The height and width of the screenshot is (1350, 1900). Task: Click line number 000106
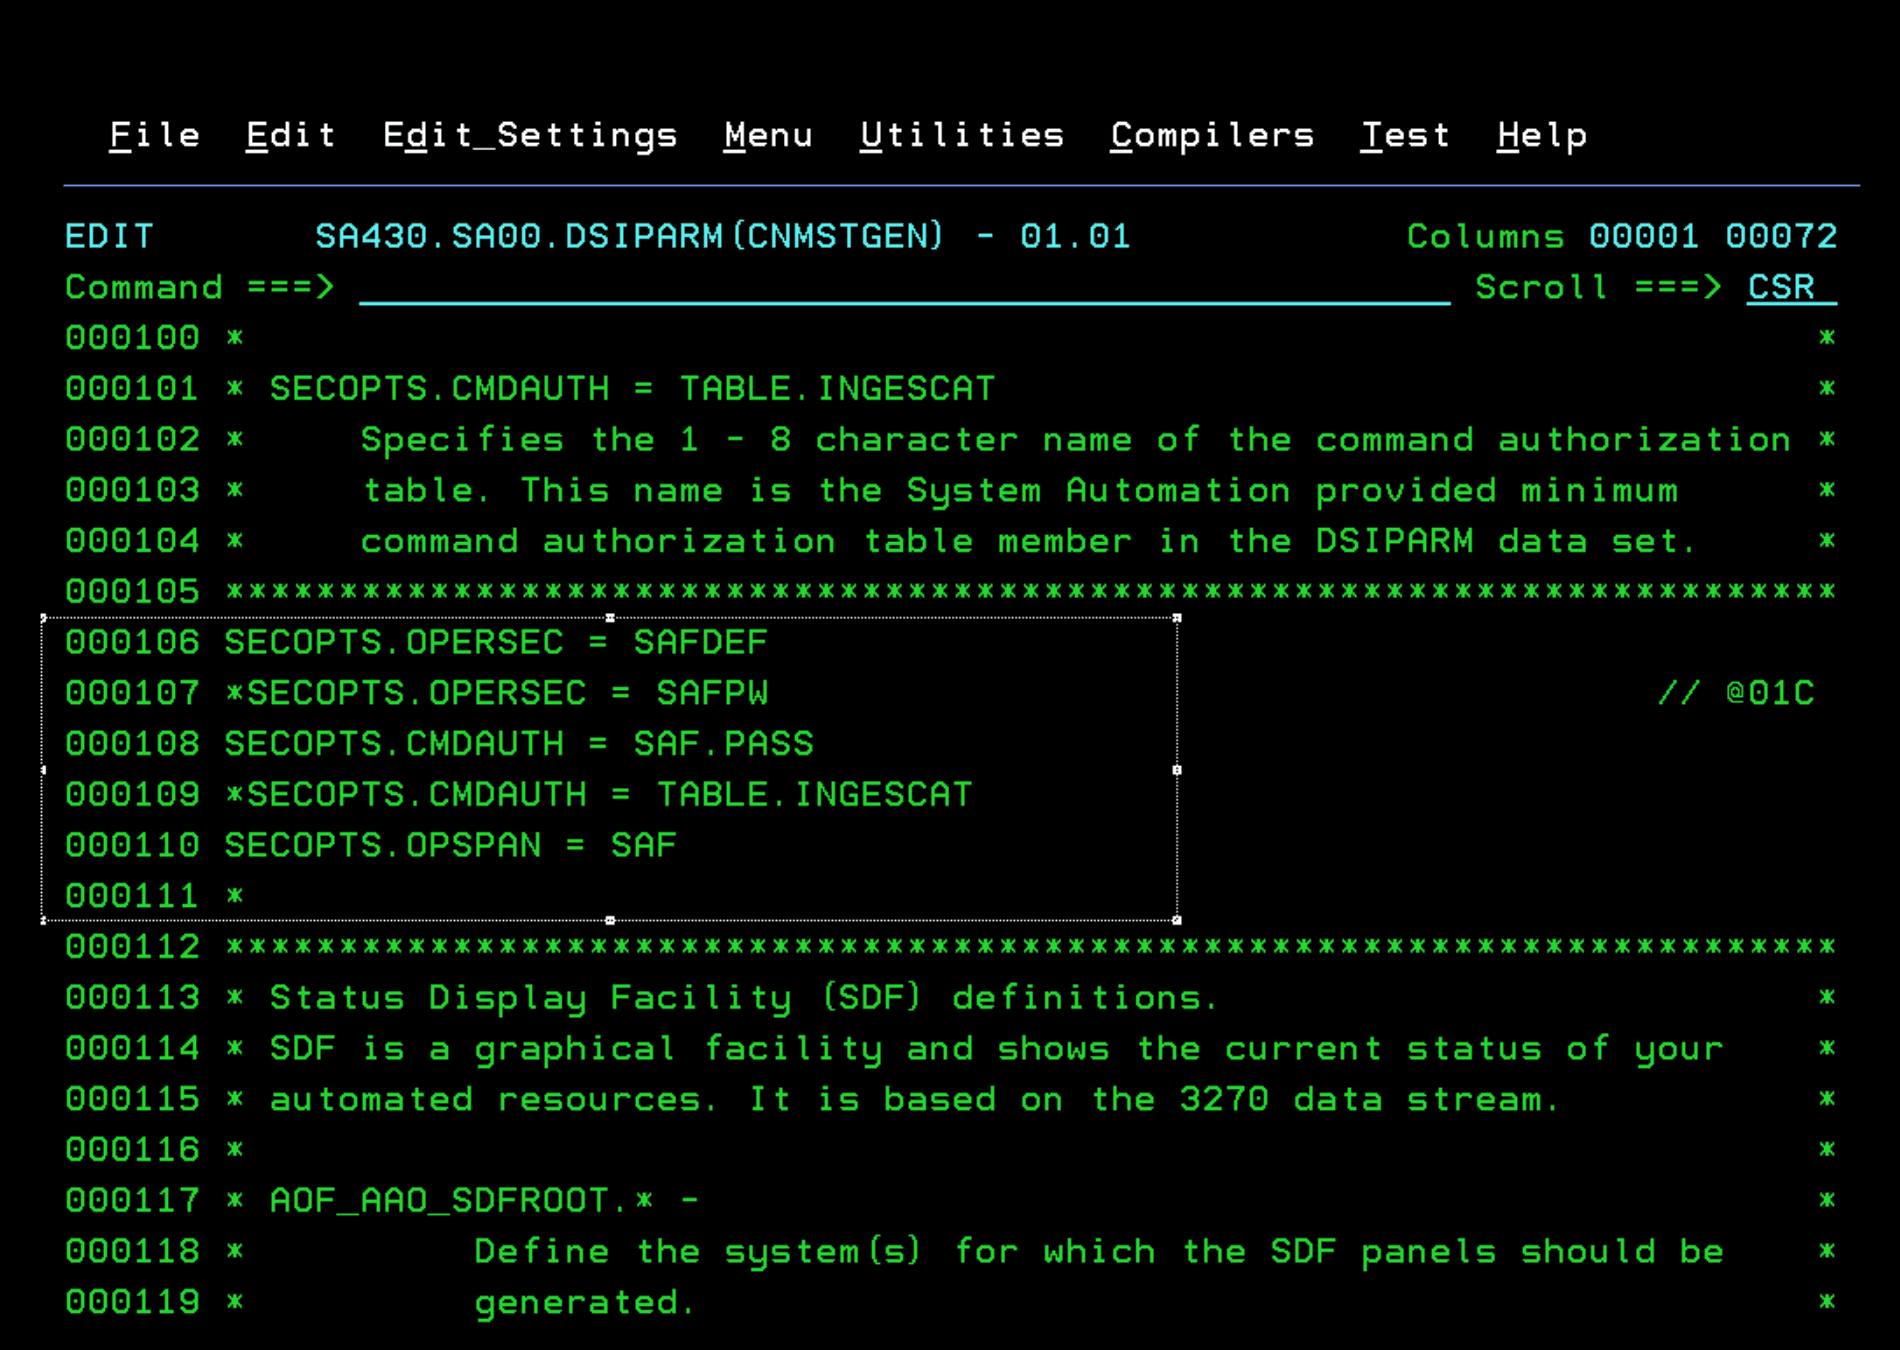pos(133,642)
